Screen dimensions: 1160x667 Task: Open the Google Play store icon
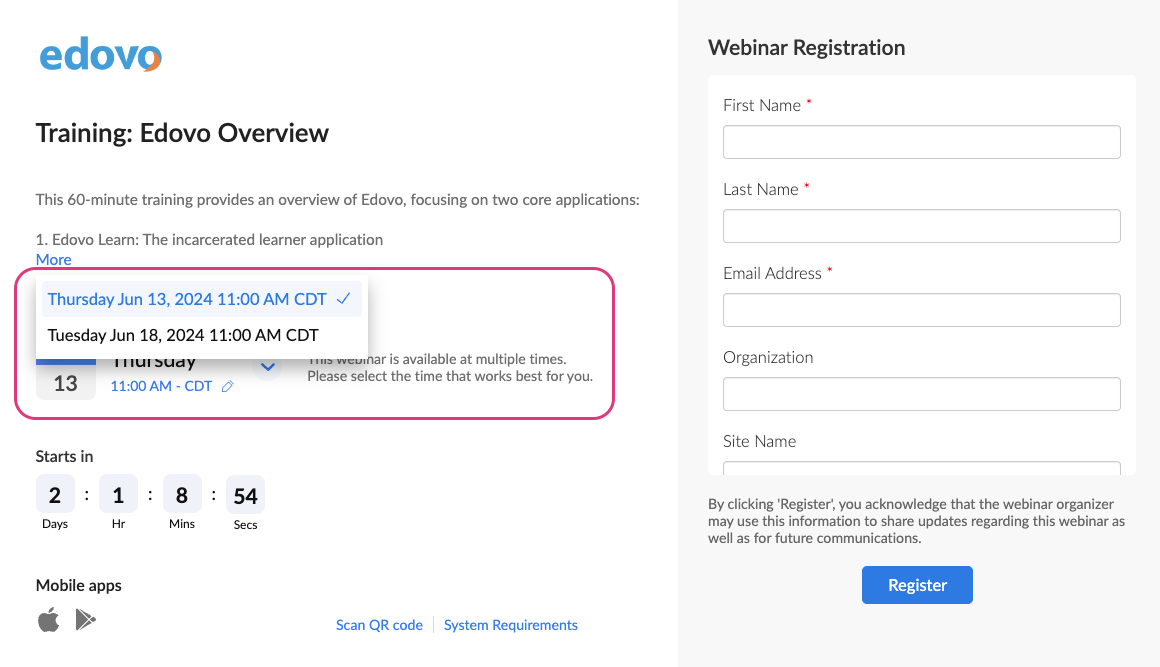click(86, 620)
